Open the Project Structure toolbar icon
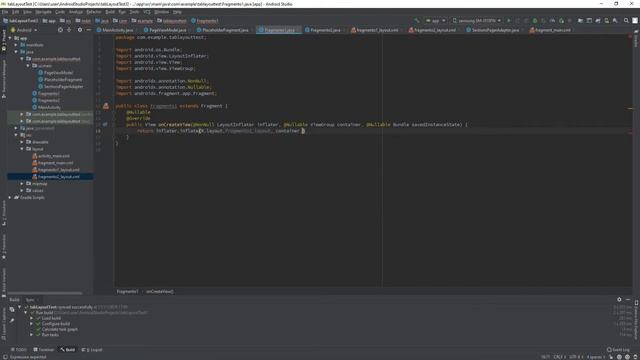 [x=580, y=20]
